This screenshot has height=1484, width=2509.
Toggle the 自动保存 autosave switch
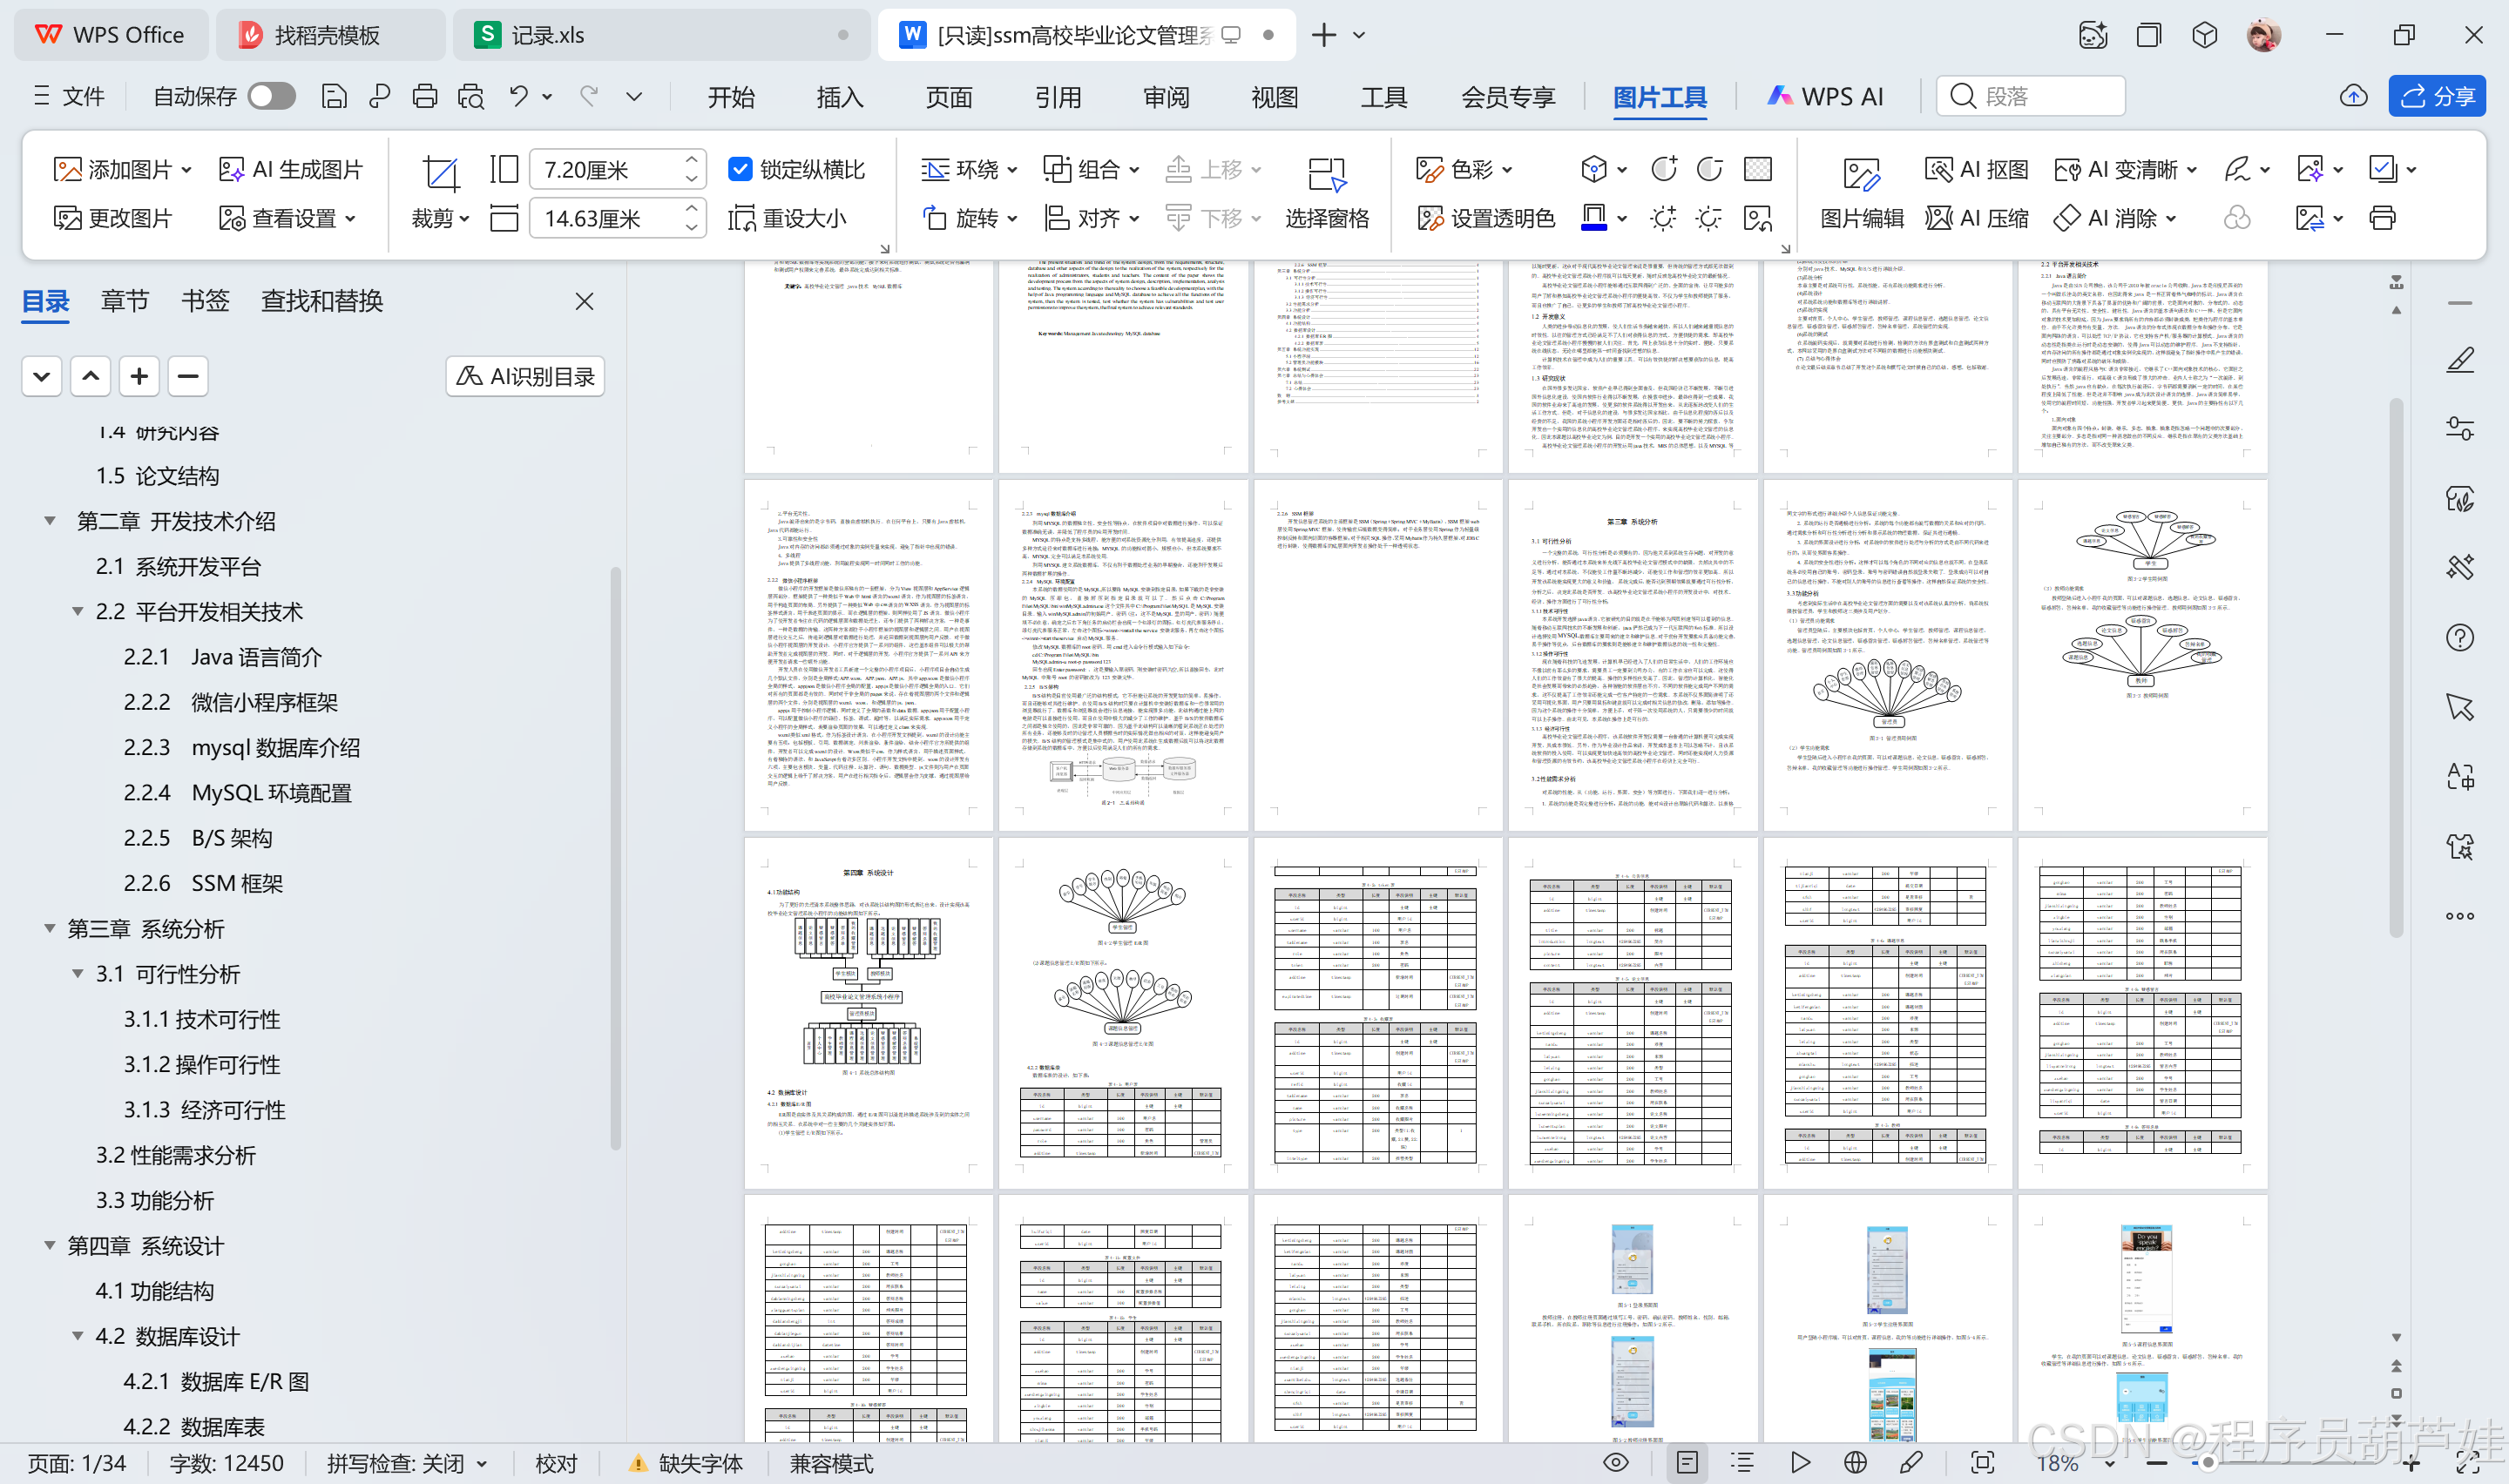click(x=271, y=96)
